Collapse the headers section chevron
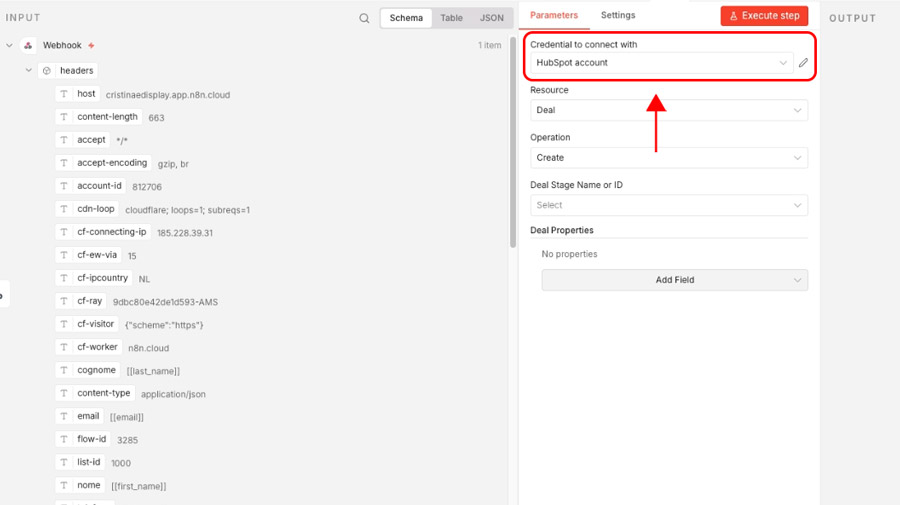The image size is (900, 505). pyautogui.click(x=29, y=71)
